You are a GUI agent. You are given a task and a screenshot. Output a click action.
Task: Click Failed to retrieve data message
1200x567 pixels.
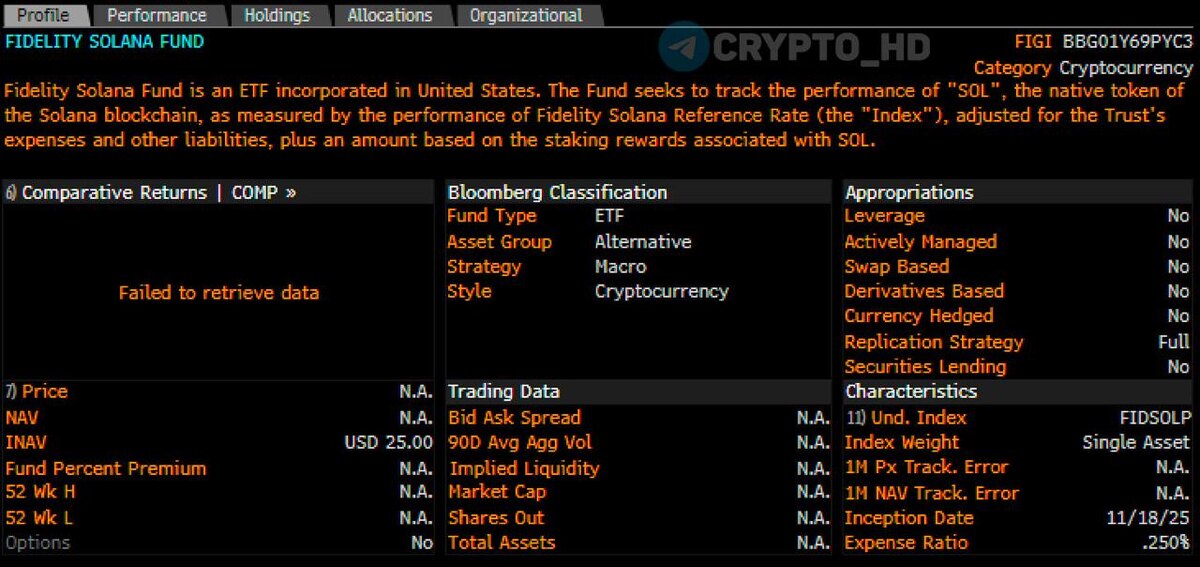[218, 293]
